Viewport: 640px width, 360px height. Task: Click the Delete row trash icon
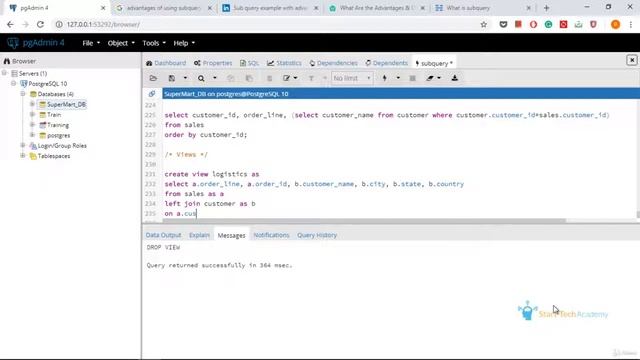(269, 78)
